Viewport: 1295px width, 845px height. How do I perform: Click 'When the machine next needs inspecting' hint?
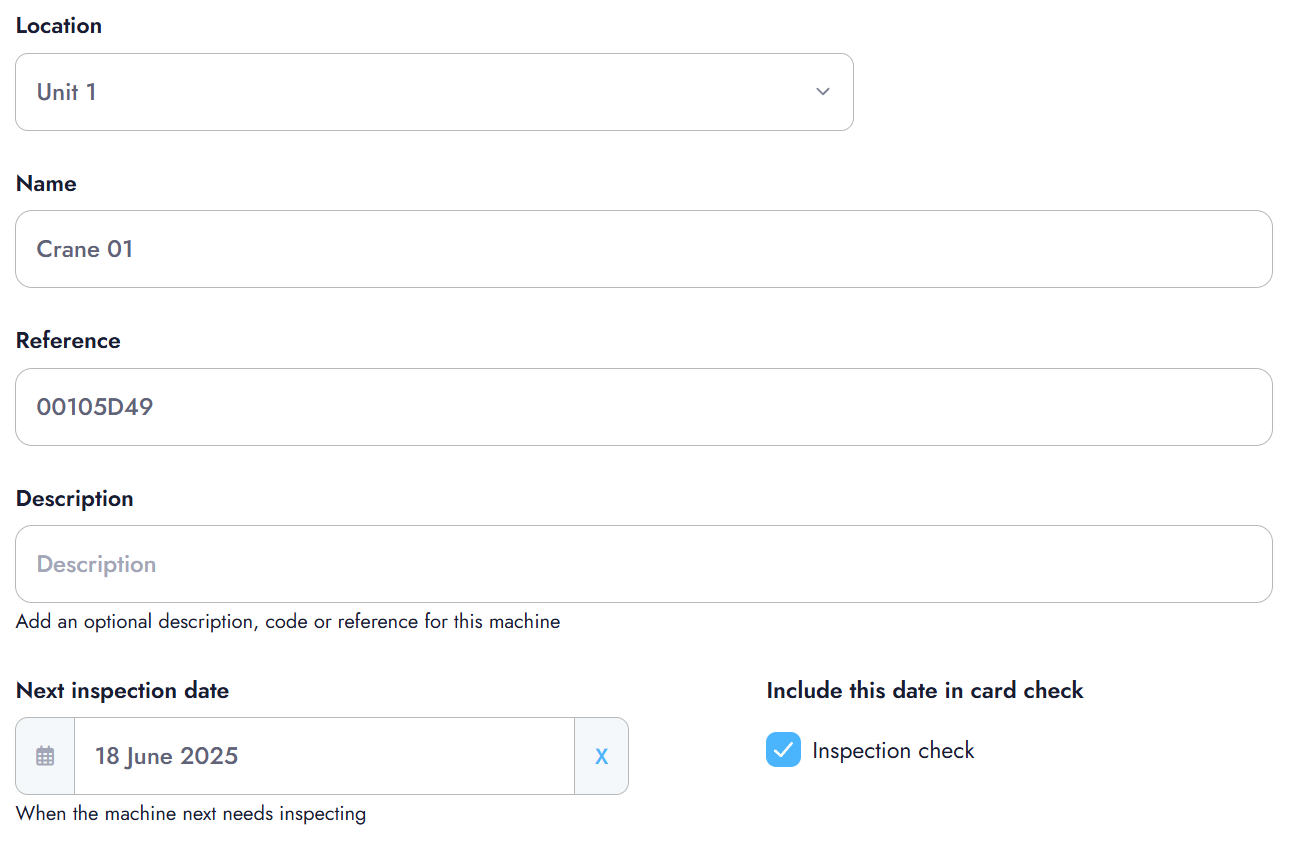click(191, 814)
